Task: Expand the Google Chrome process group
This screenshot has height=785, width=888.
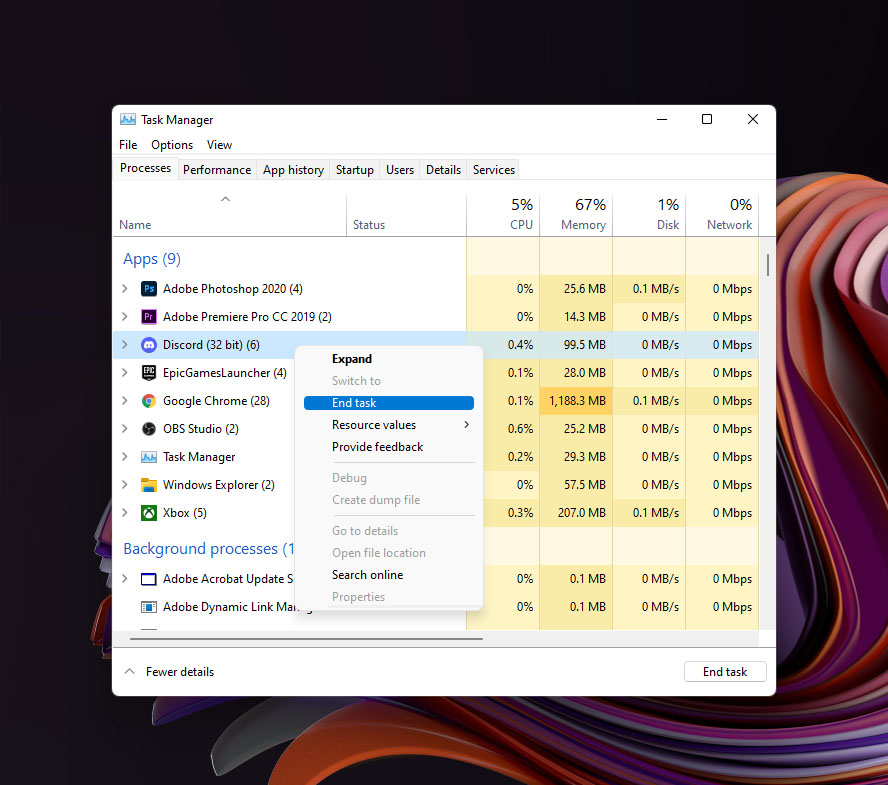Action: pos(125,401)
